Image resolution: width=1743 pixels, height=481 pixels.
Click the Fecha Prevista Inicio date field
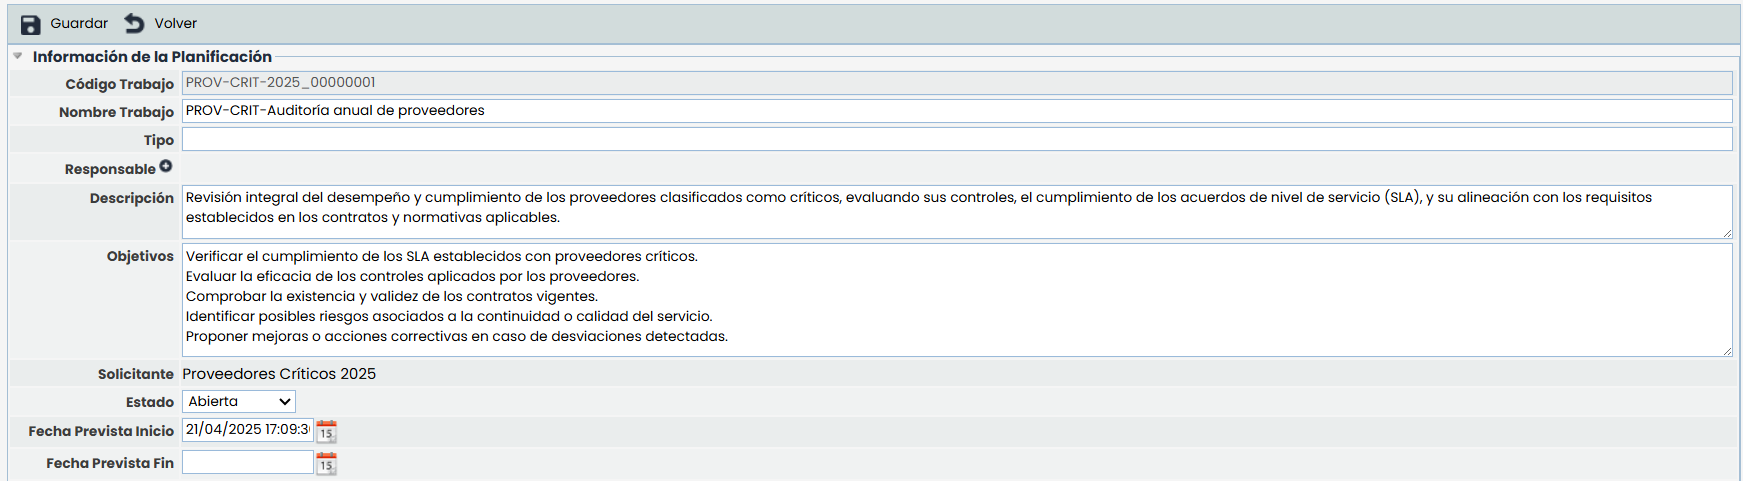247,430
